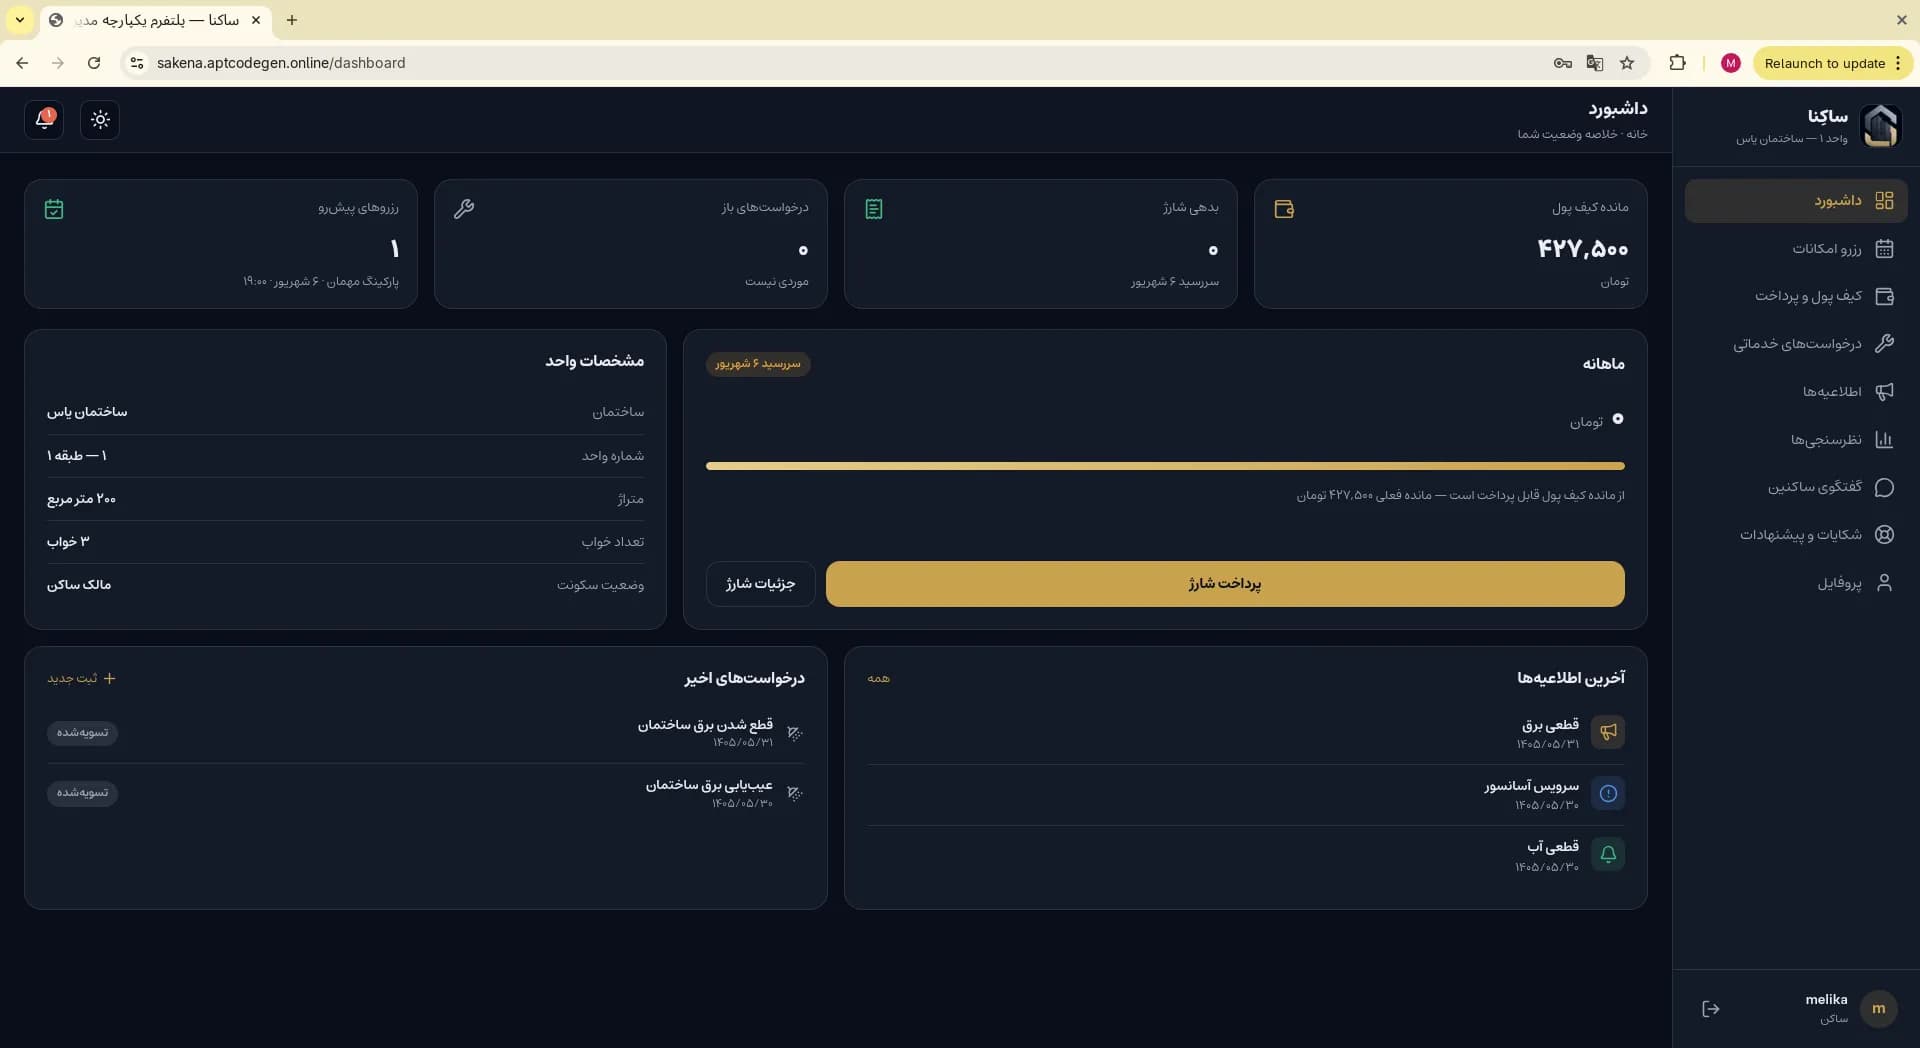Bookmark this page with the star icon
This screenshot has height=1048, width=1920.
(x=1627, y=63)
